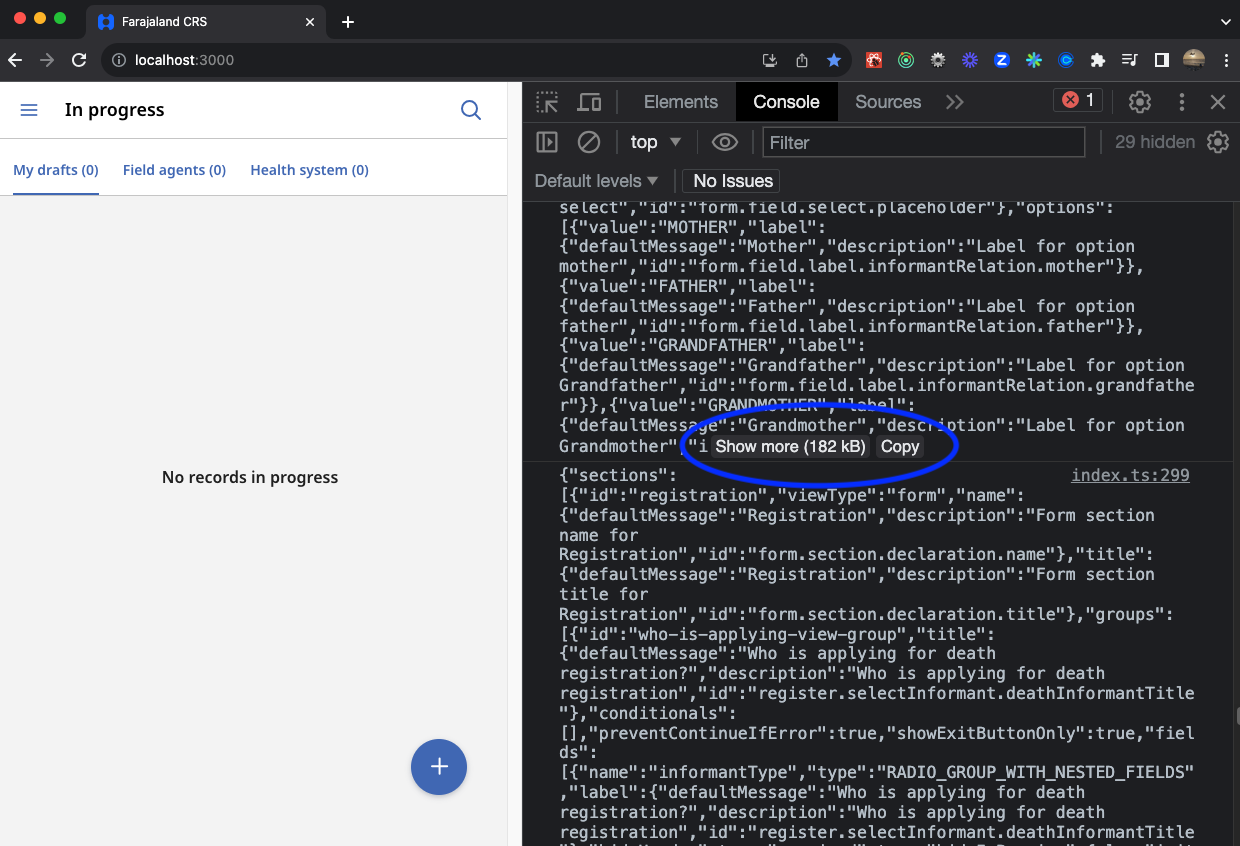1240x846 pixels.
Task: Toggle the console sidebar panel
Action: point(547,142)
